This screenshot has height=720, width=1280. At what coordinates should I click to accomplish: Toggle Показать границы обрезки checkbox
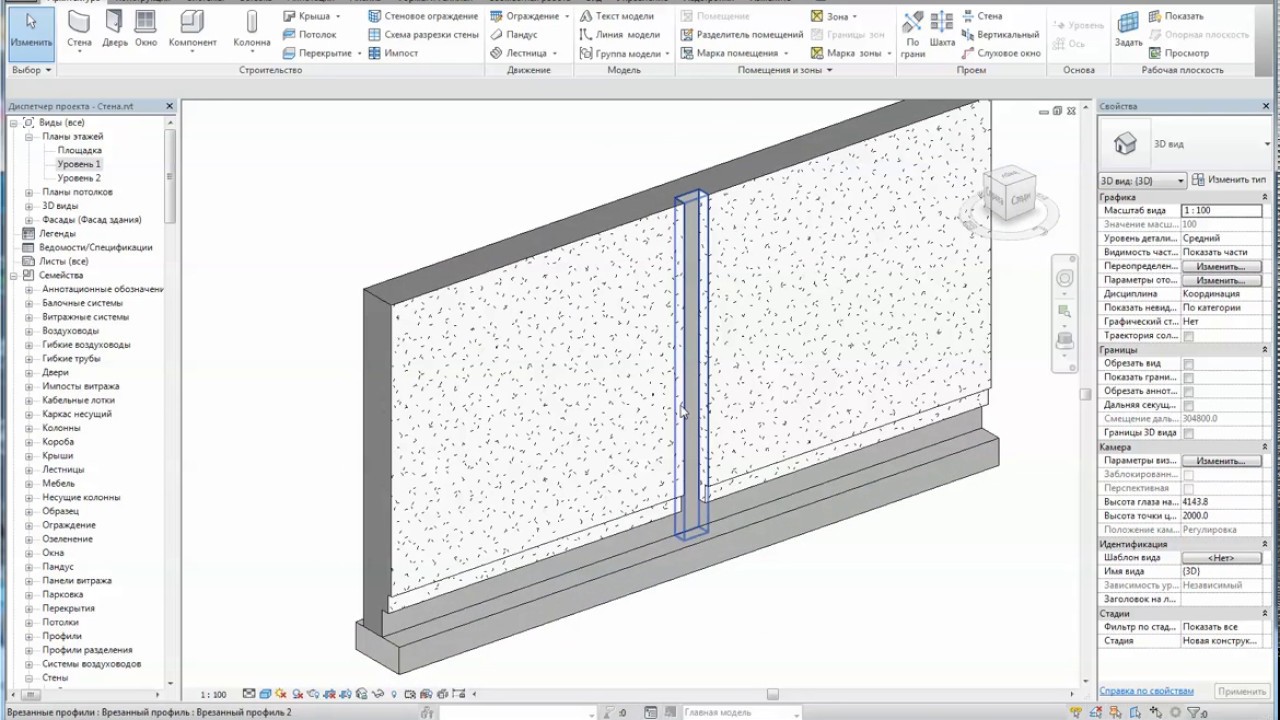(1188, 378)
